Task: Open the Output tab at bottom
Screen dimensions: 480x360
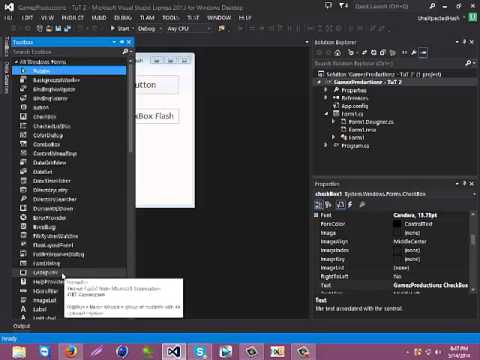Action: pyautogui.click(x=21, y=326)
